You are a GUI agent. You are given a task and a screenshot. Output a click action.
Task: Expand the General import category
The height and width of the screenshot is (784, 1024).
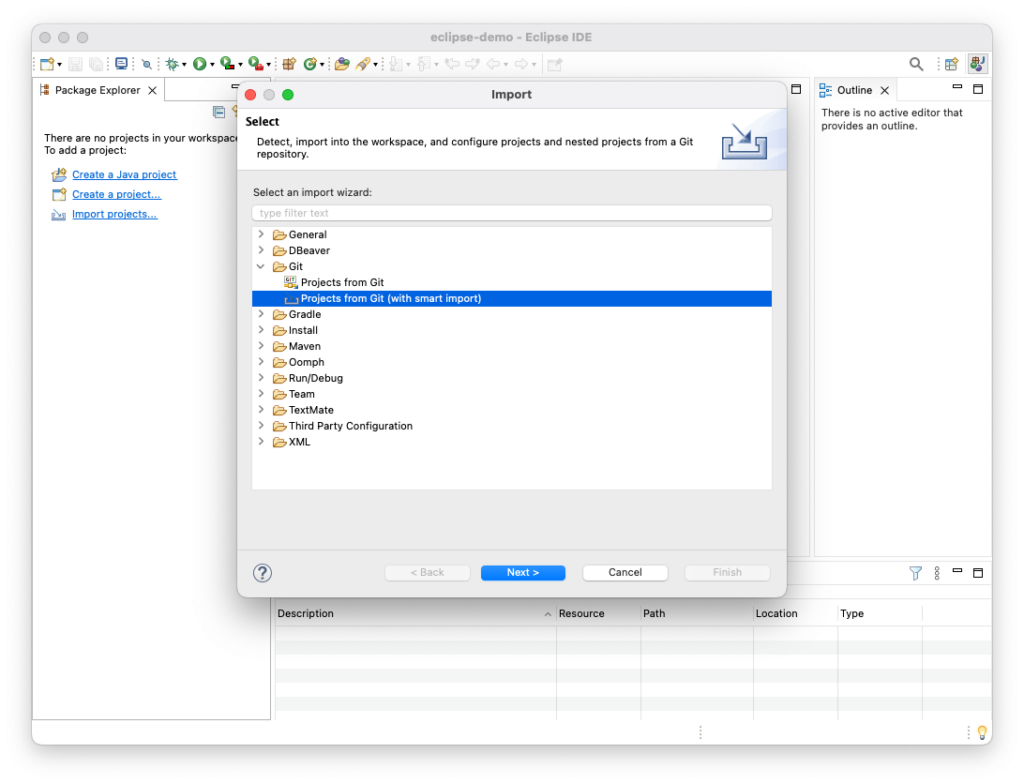pyautogui.click(x=261, y=235)
